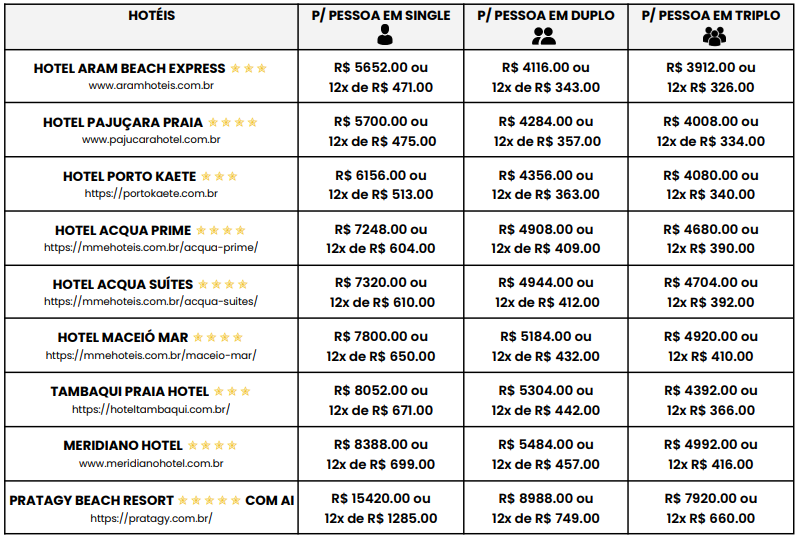
Task: Open the www.aramhoteis.com.br link
Action: coord(151,87)
